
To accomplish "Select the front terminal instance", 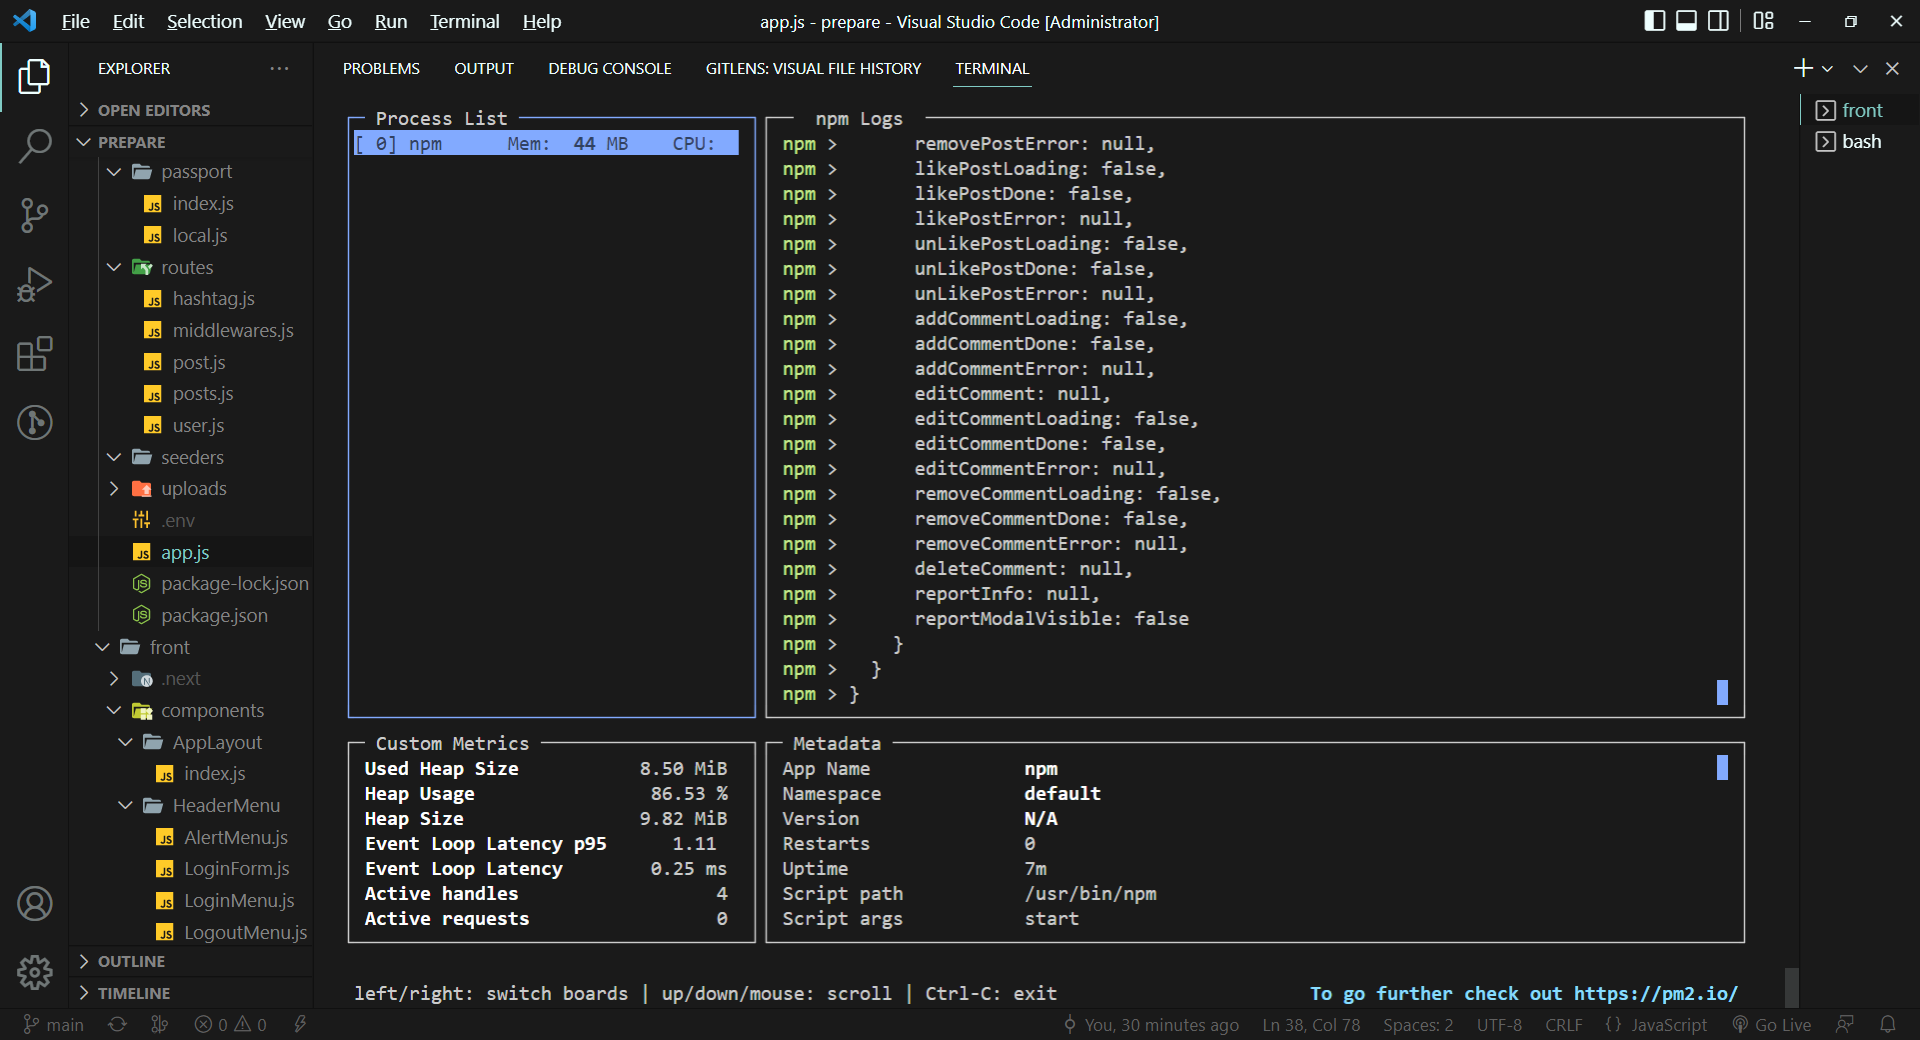I will point(1858,110).
